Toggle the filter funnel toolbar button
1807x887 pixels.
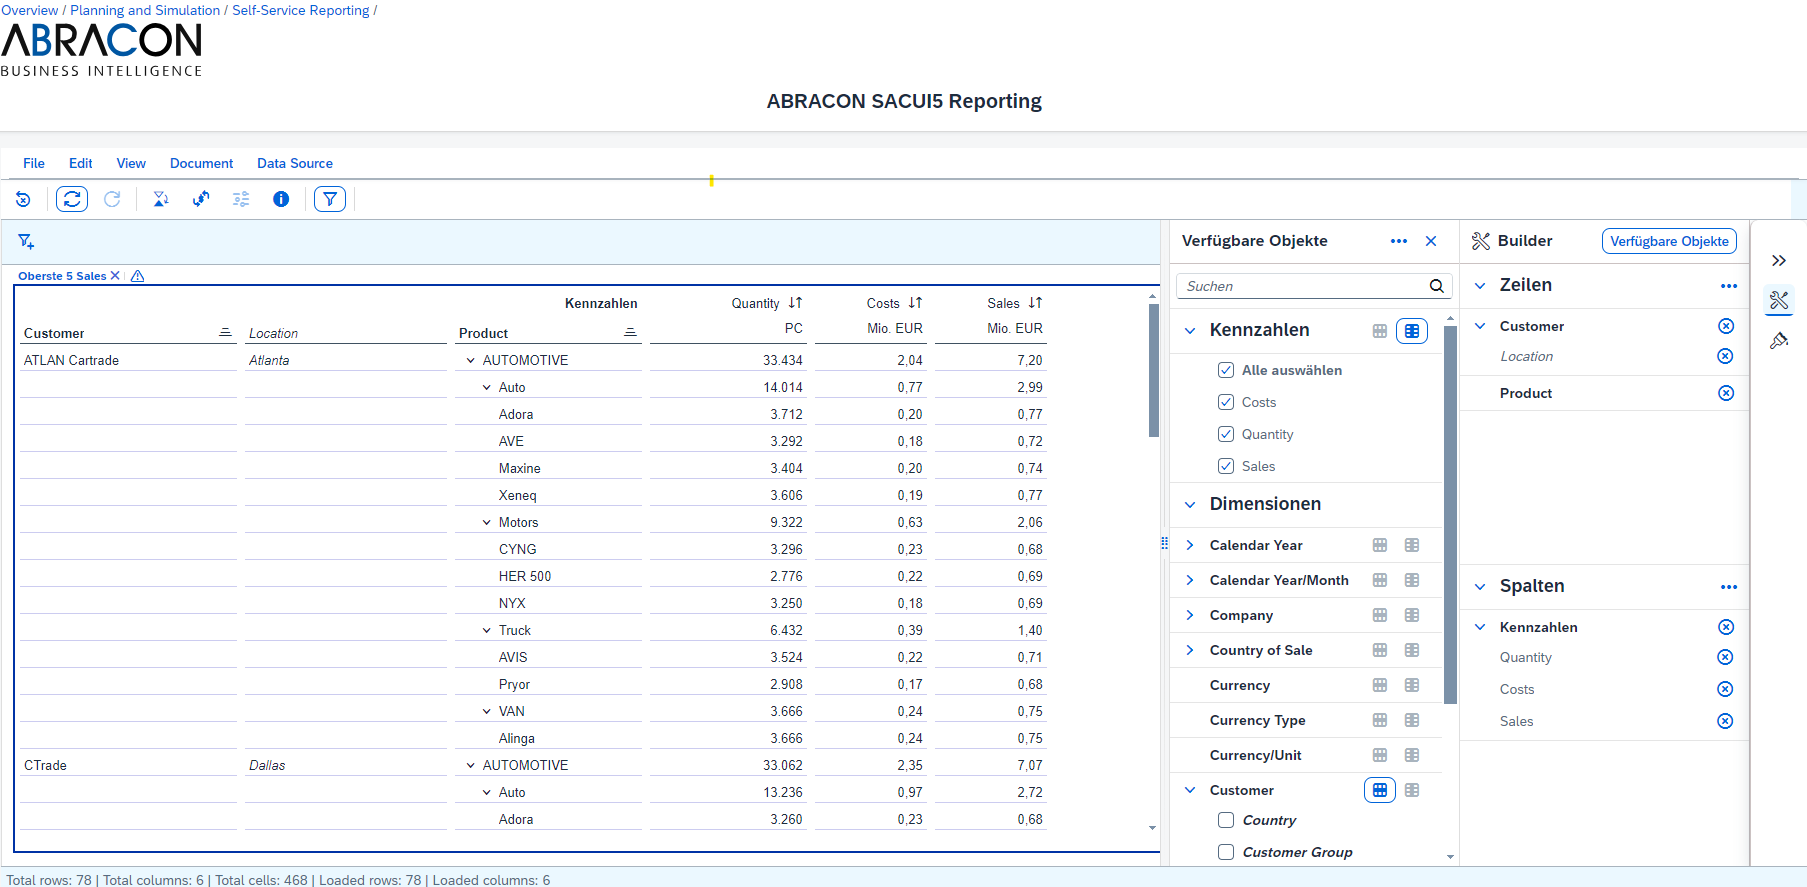[x=330, y=199]
